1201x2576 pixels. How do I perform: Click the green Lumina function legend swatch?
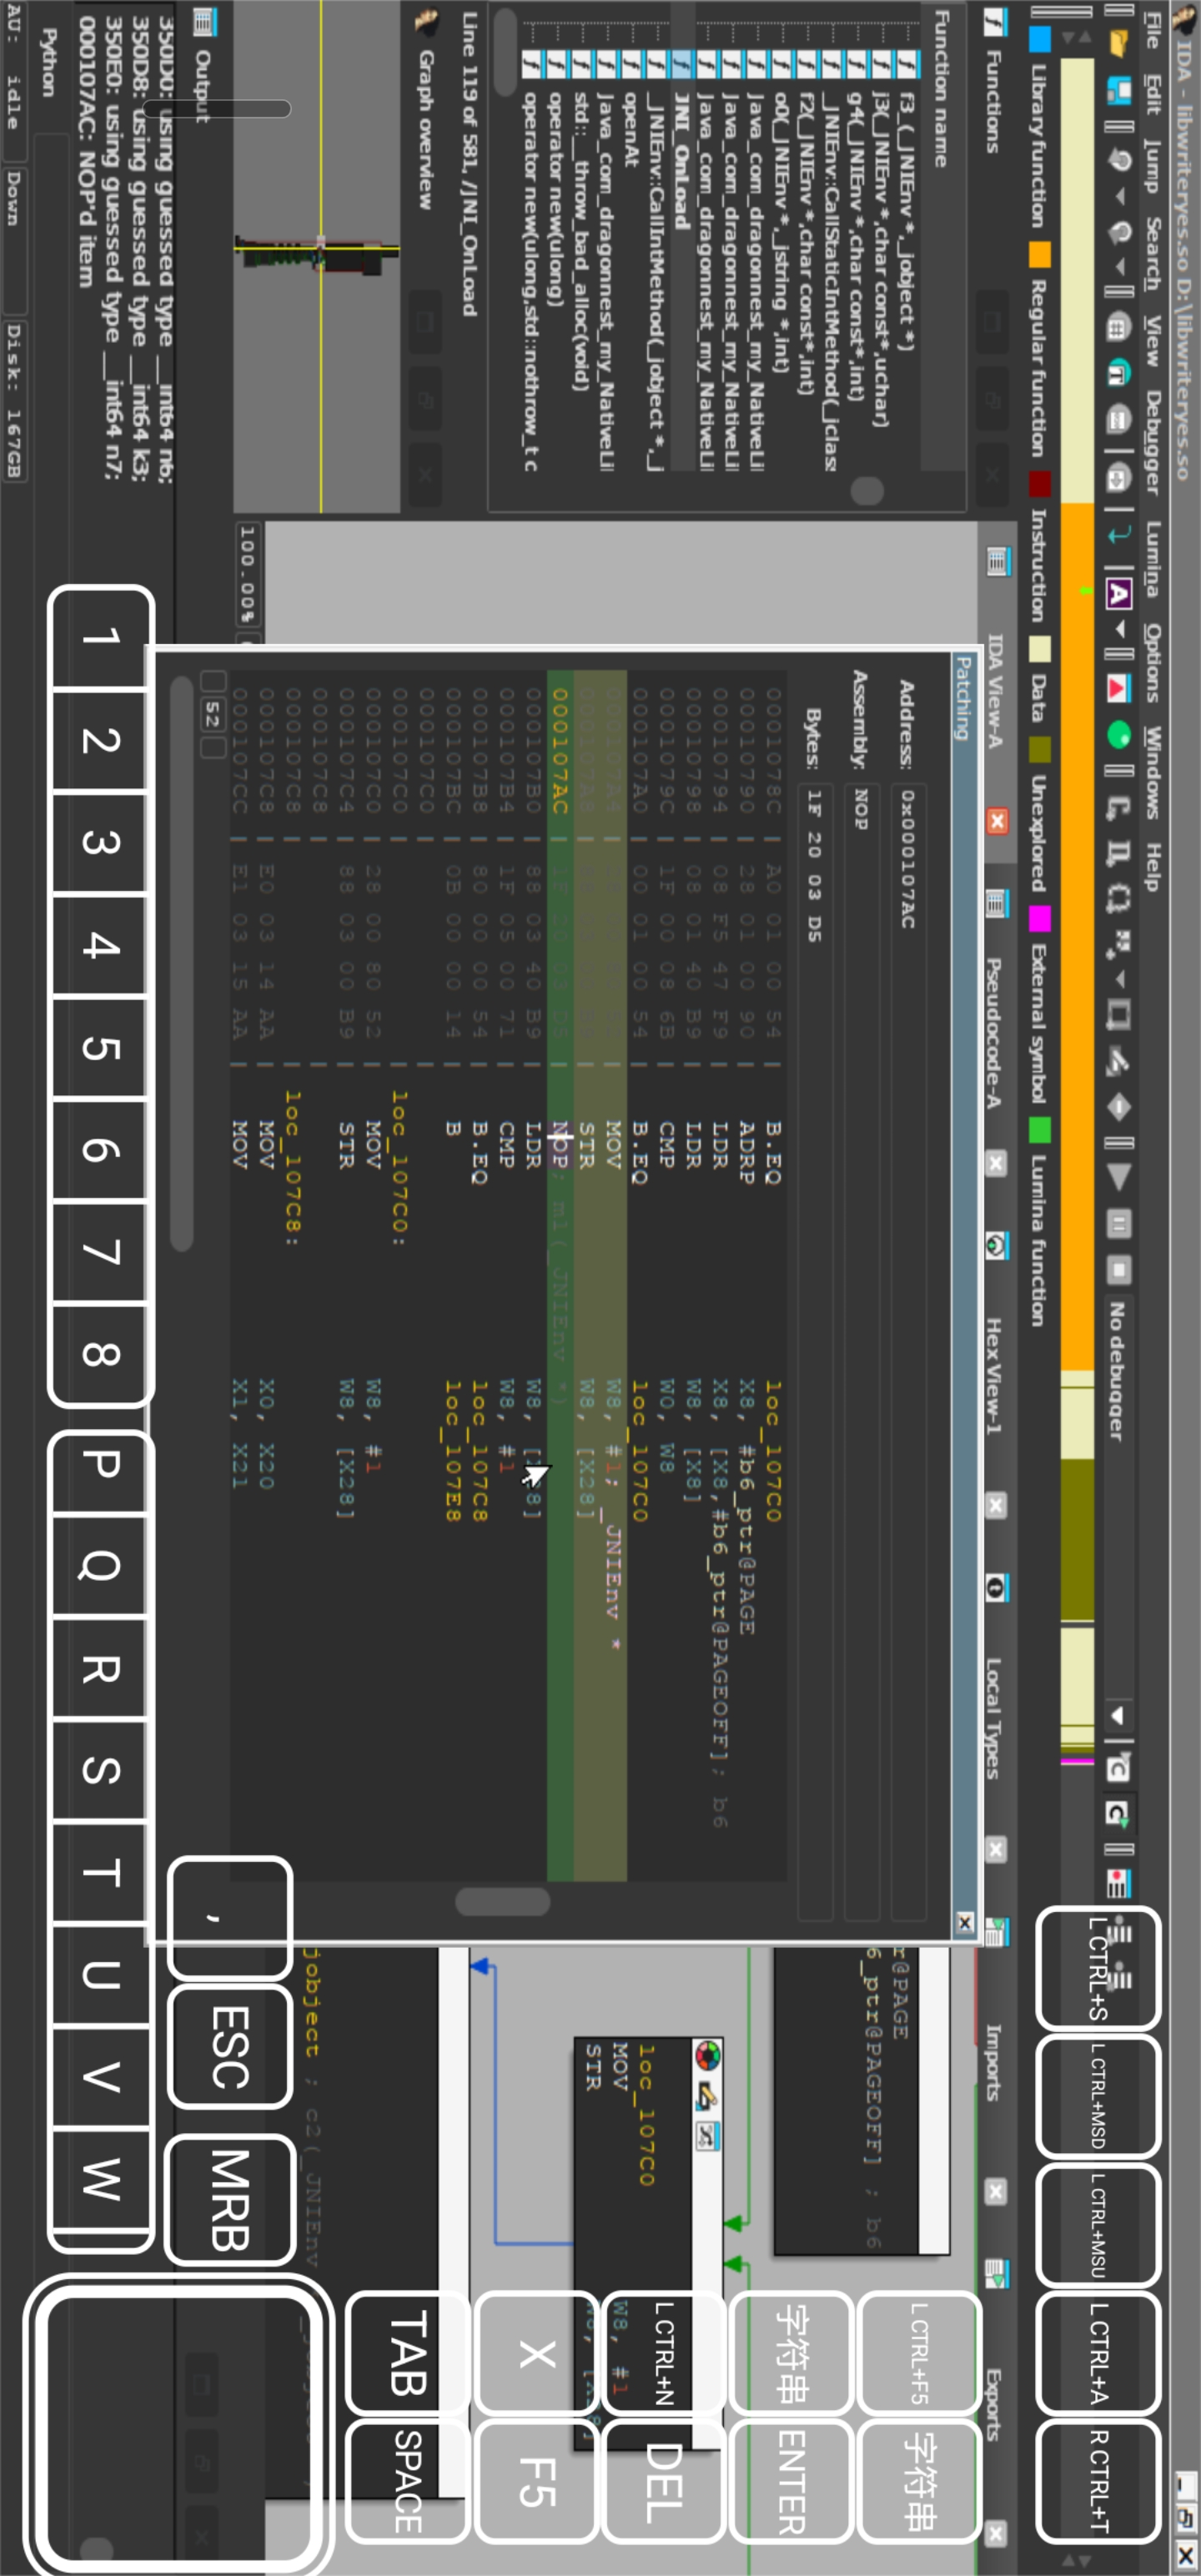(x=1041, y=1130)
